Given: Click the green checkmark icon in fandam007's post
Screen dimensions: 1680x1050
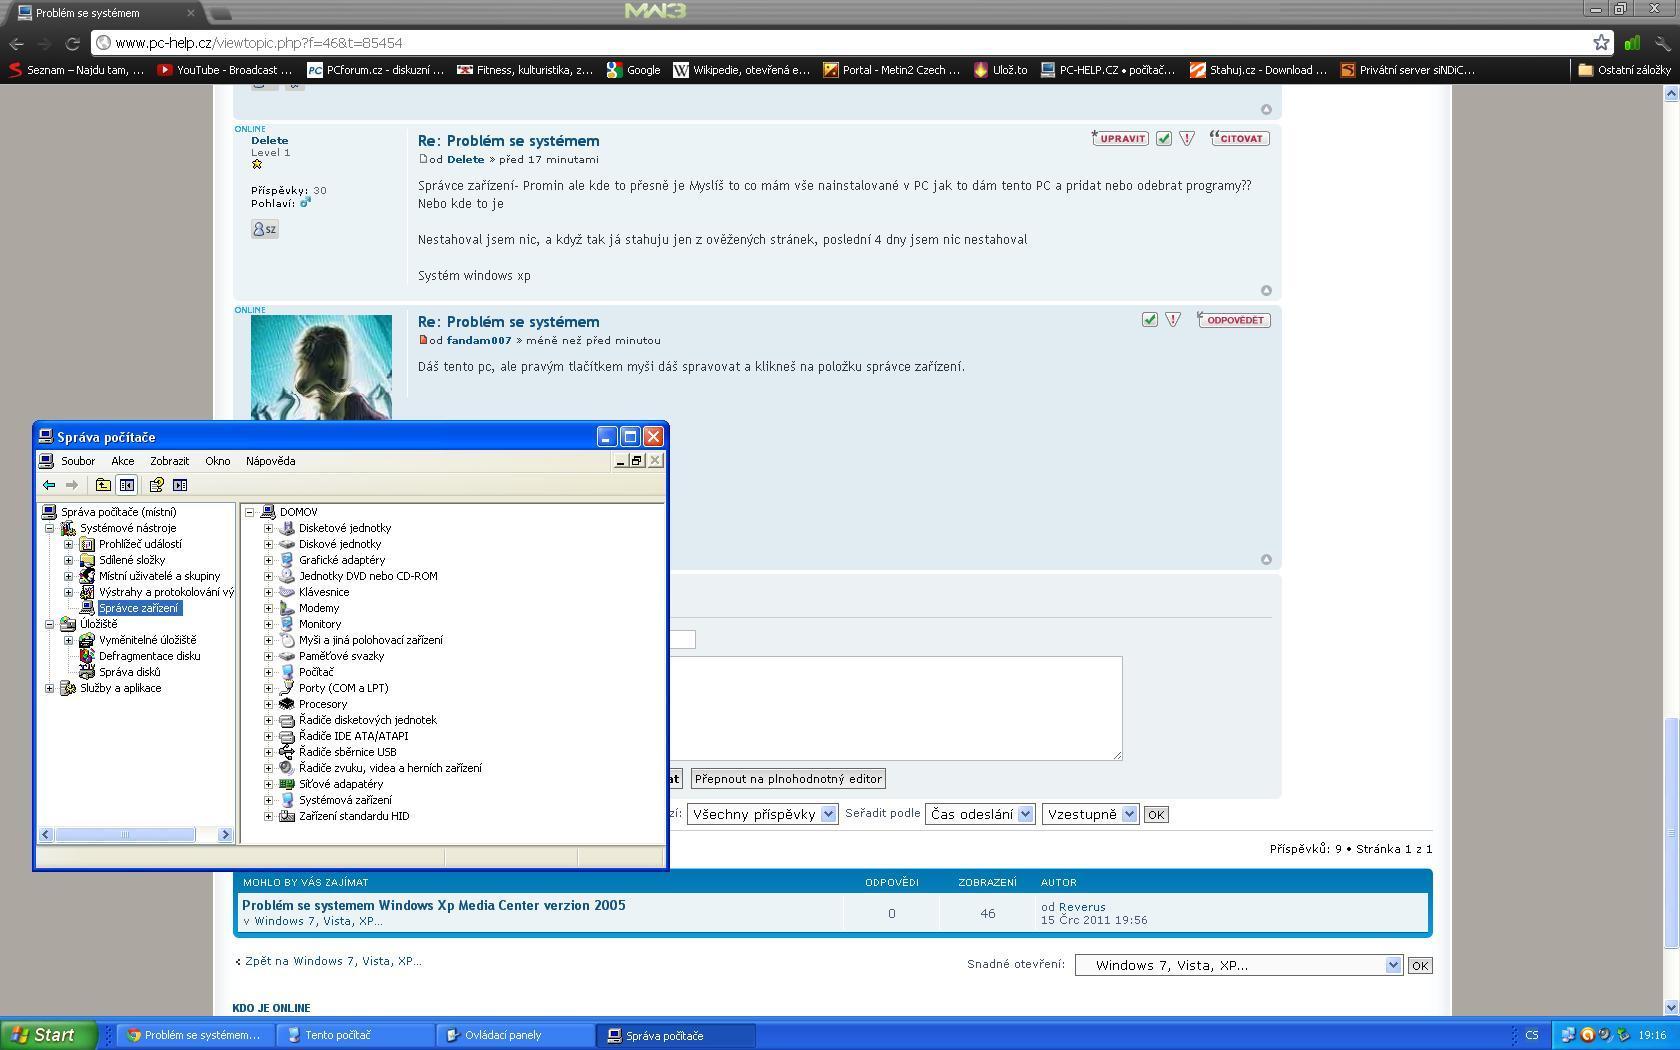Looking at the screenshot, I should click(x=1150, y=320).
